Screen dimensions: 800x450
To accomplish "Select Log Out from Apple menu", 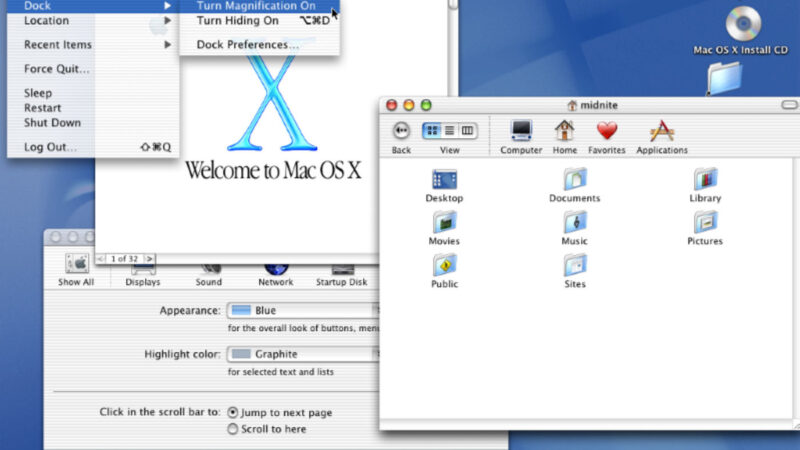I will click(93, 147).
